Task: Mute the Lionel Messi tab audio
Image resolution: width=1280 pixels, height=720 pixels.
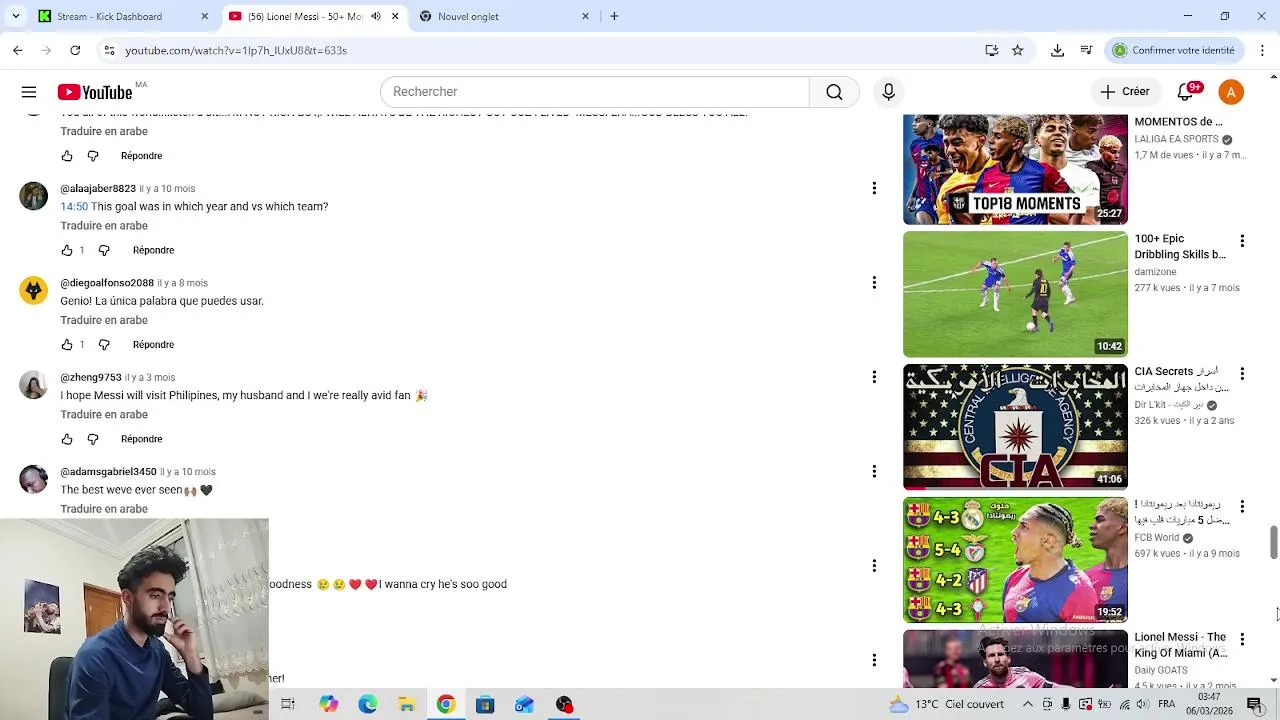Action: pyautogui.click(x=376, y=16)
